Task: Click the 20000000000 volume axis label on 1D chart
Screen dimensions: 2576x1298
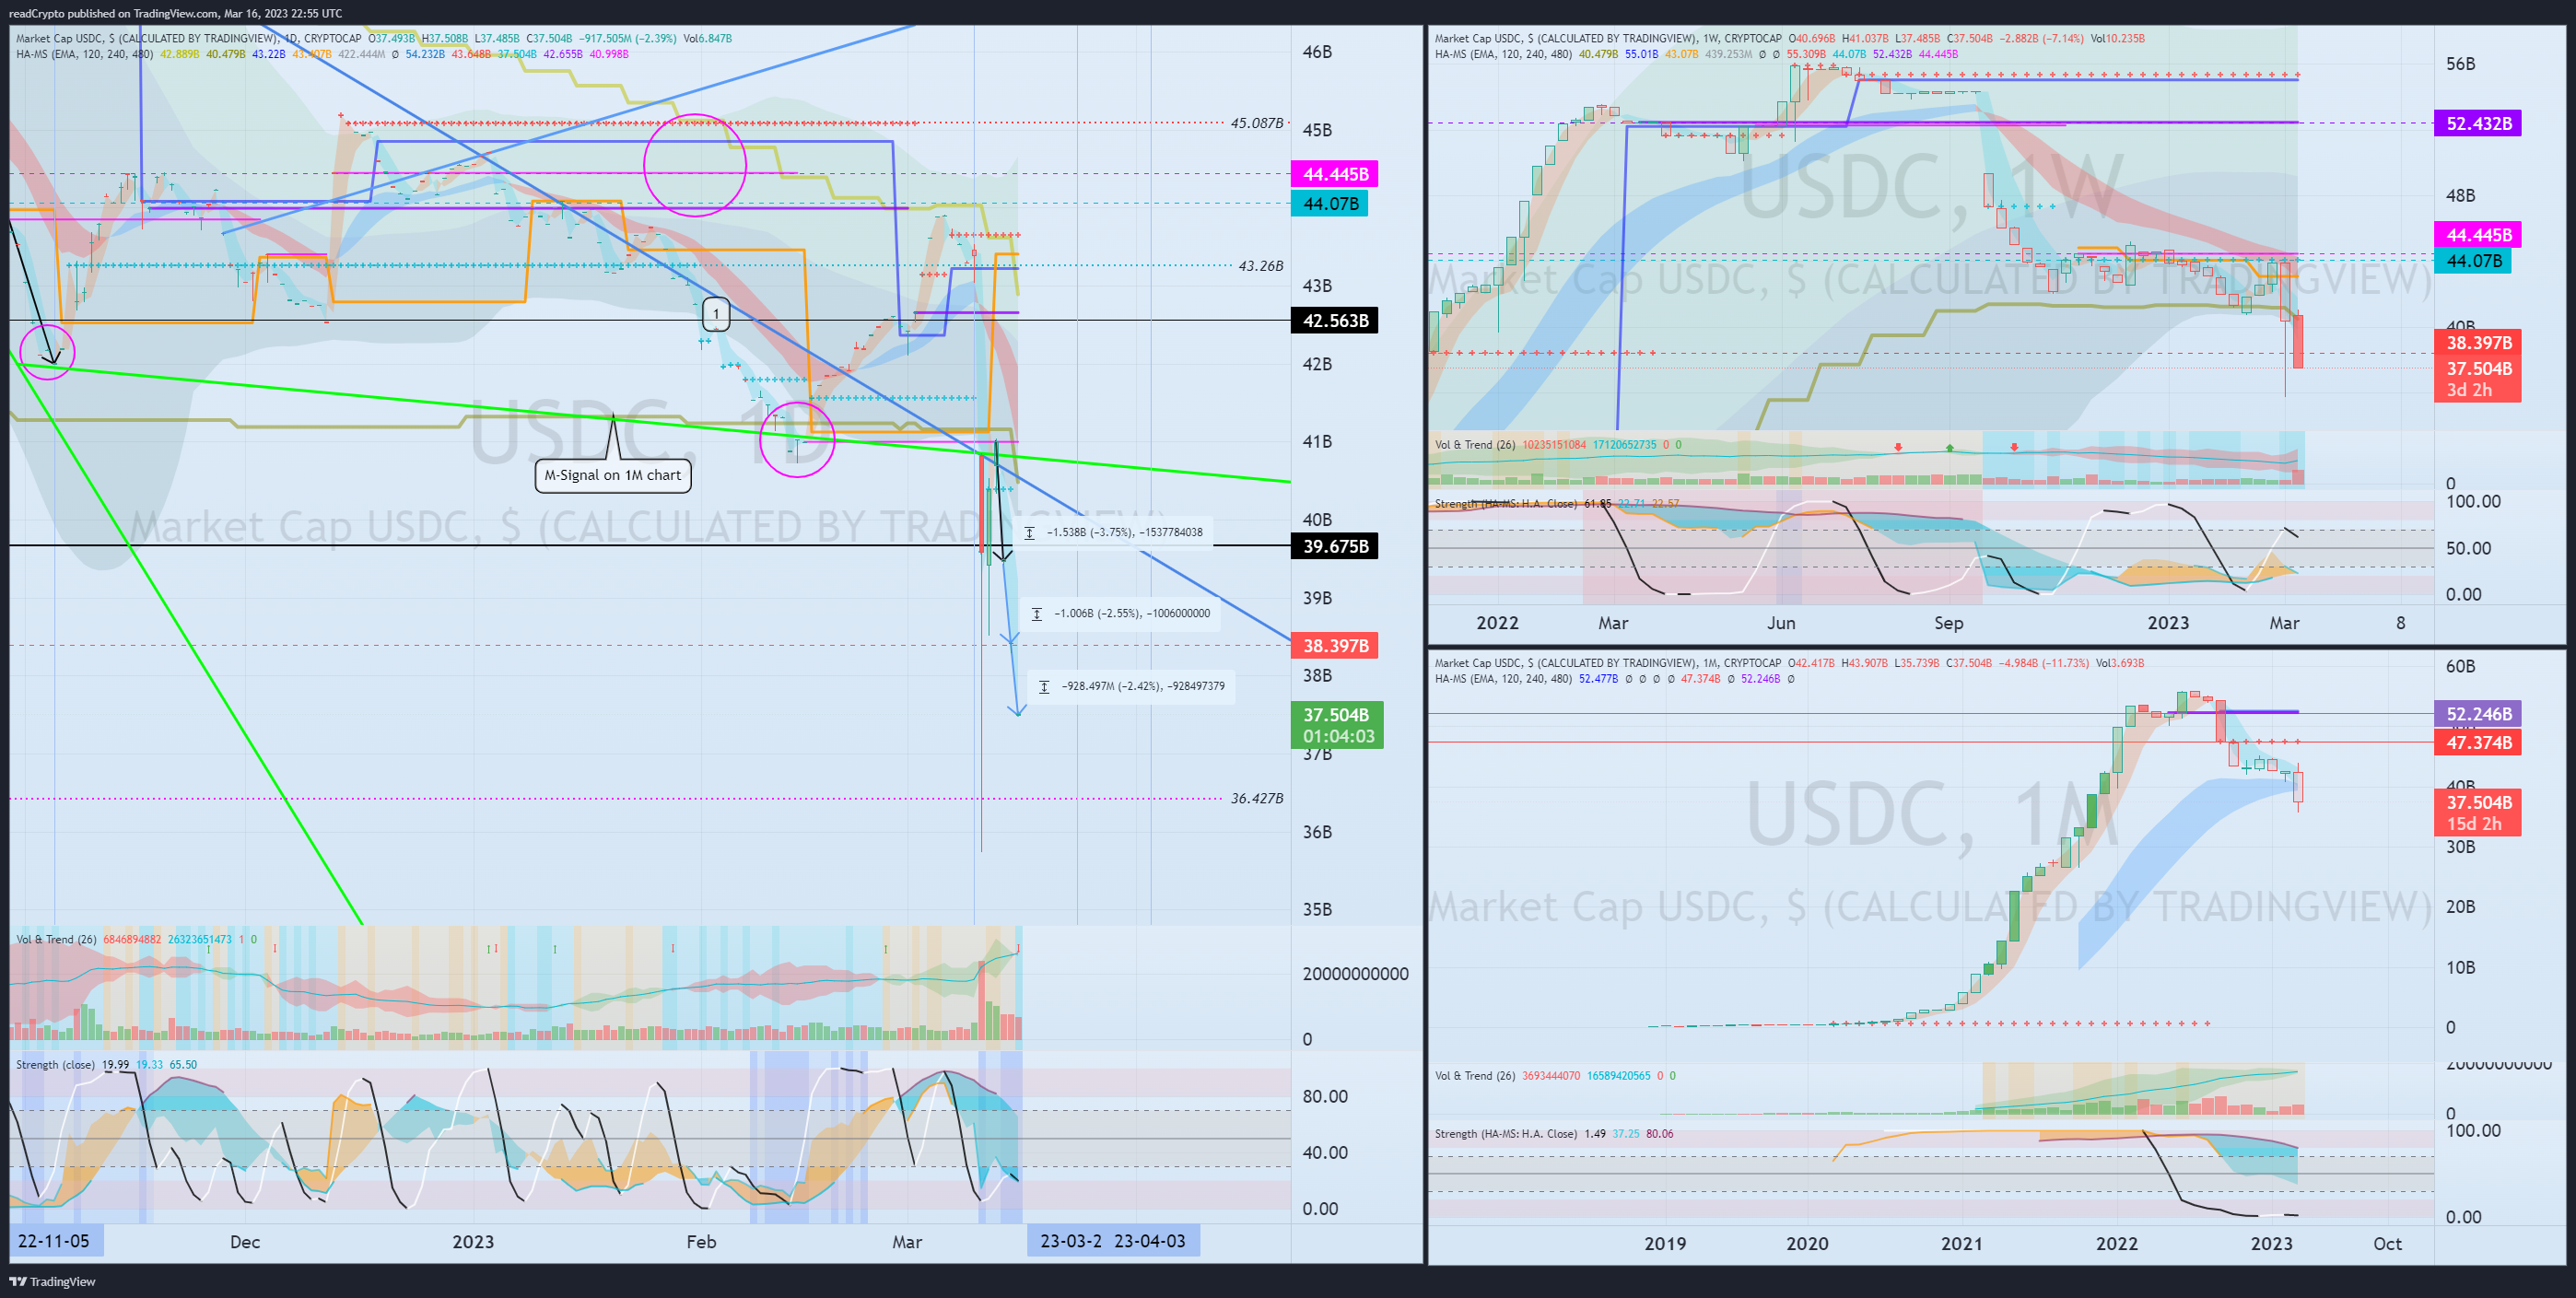Action: tap(1355, 974)
